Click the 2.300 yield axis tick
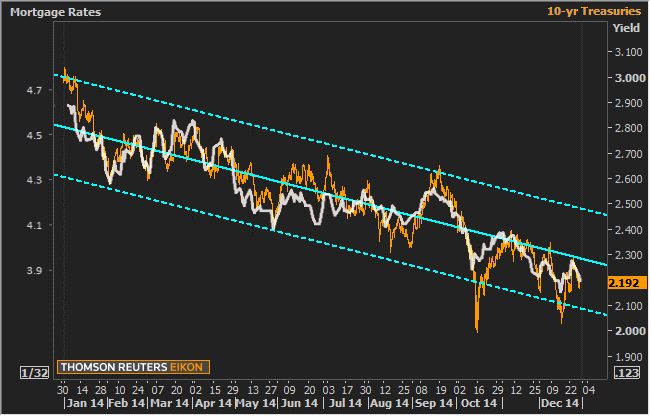The image size is (651, 417). (629, 255)
